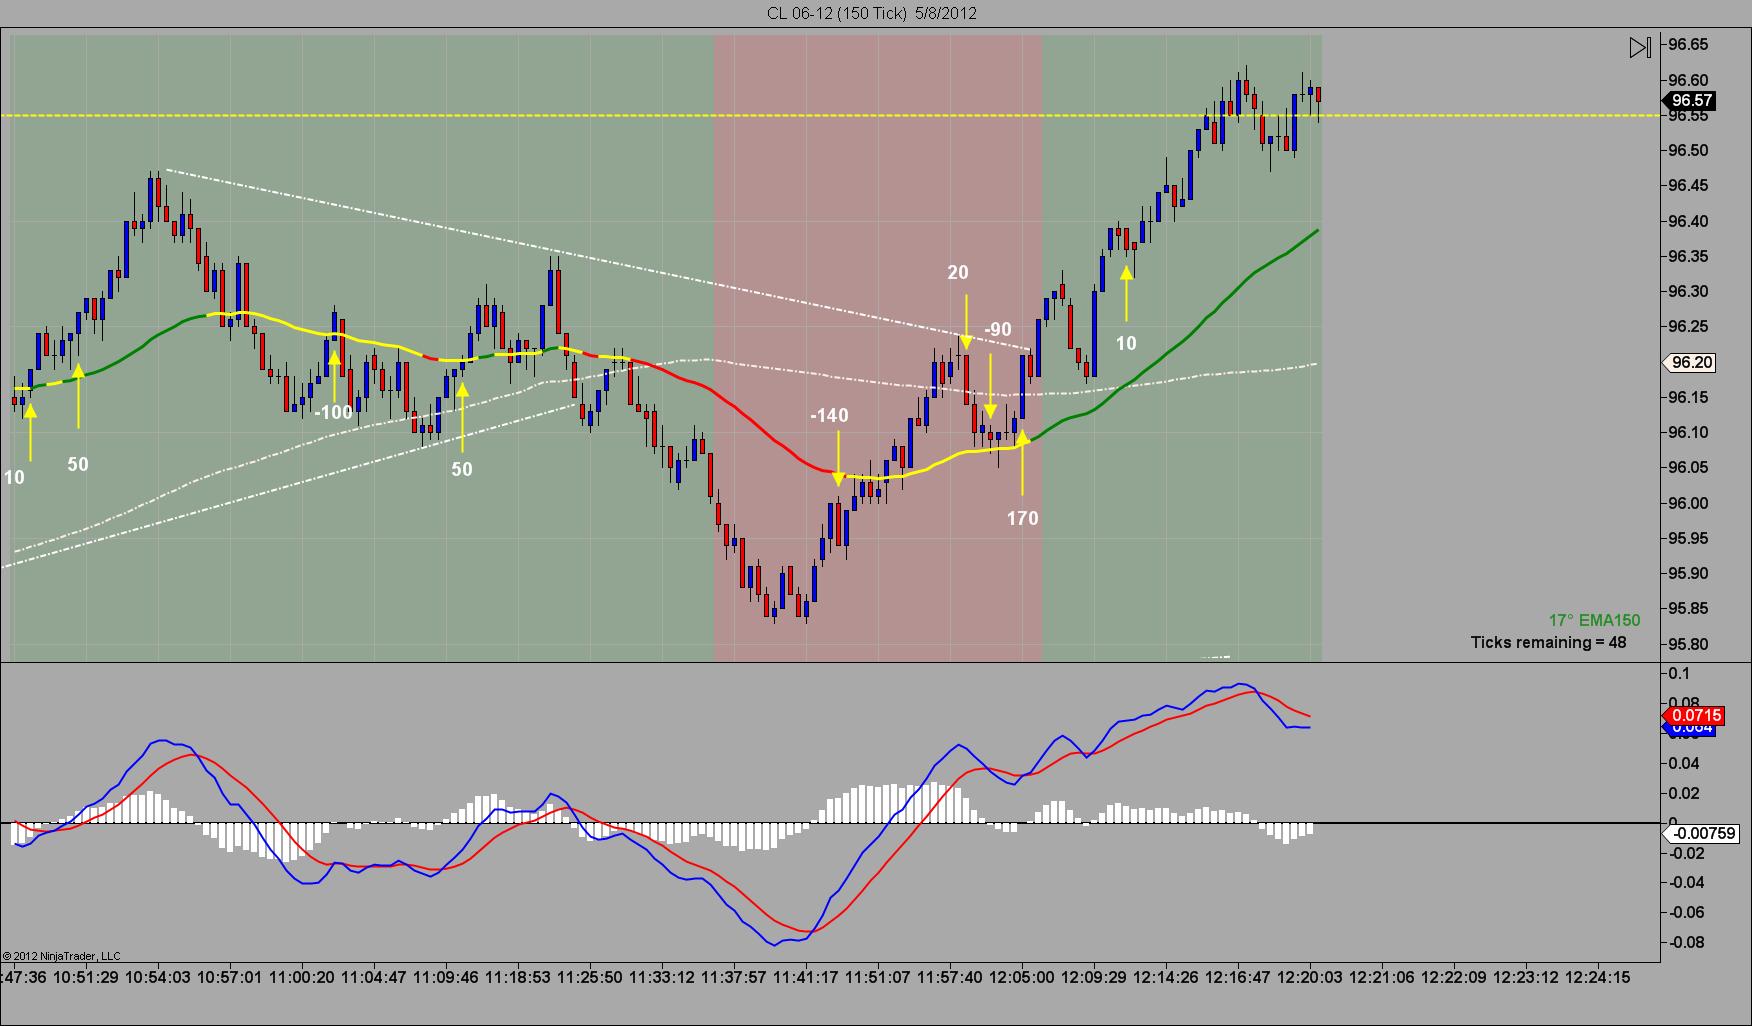Click the 12:09:29 time axis label
The image size is (1752, 1026).
coord(1094,977)
